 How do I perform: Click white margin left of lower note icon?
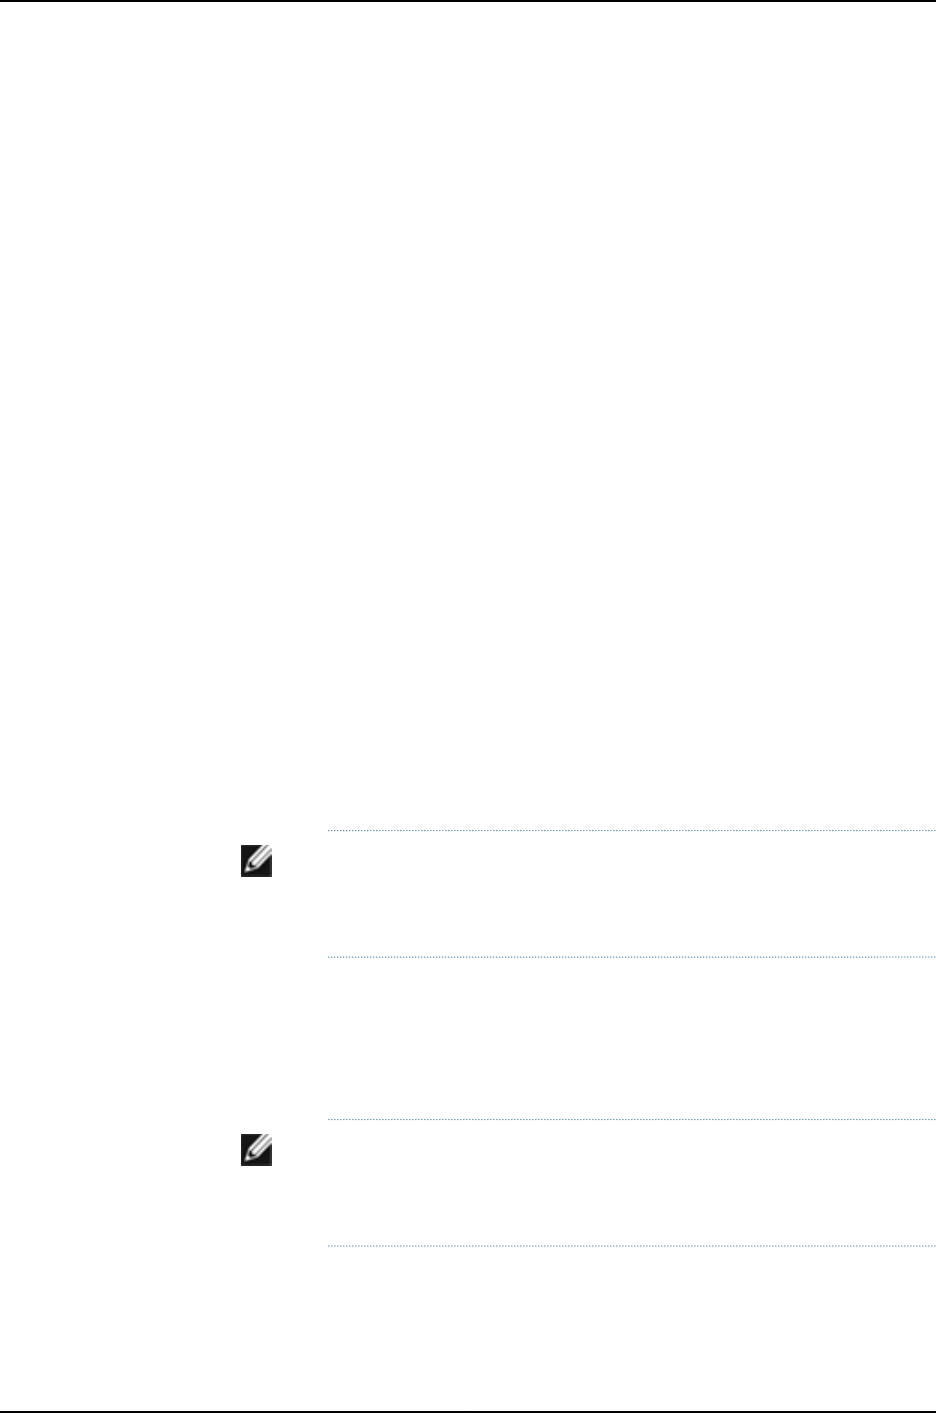(120, 1153)
